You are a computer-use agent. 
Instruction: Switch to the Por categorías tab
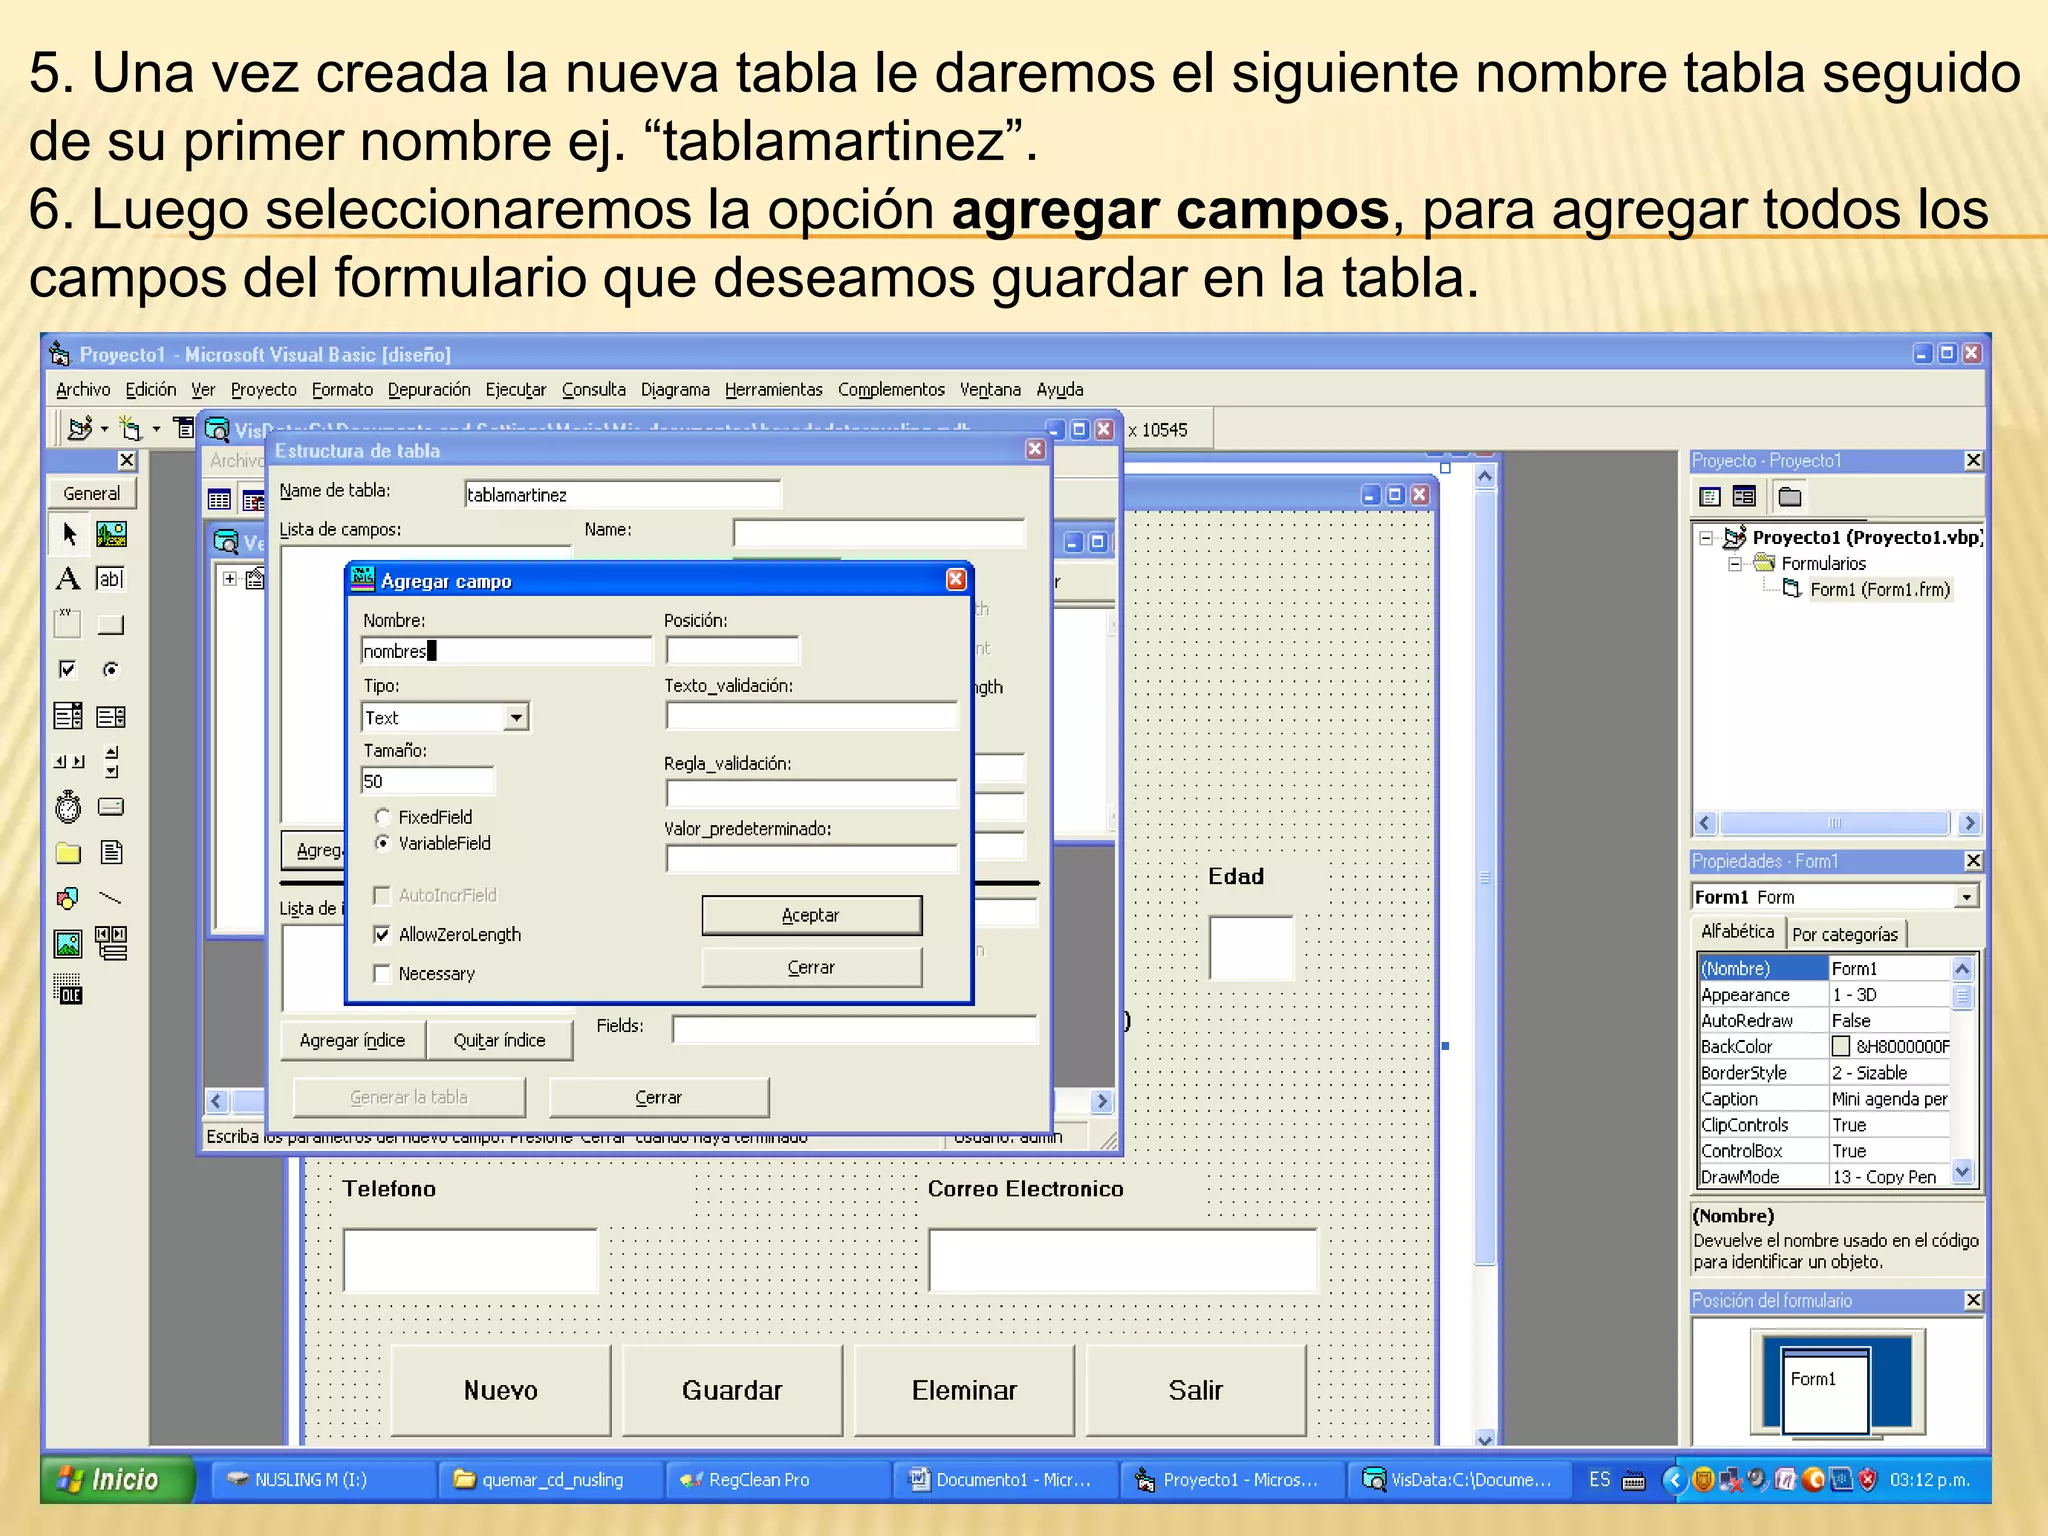click(1845, 934)
